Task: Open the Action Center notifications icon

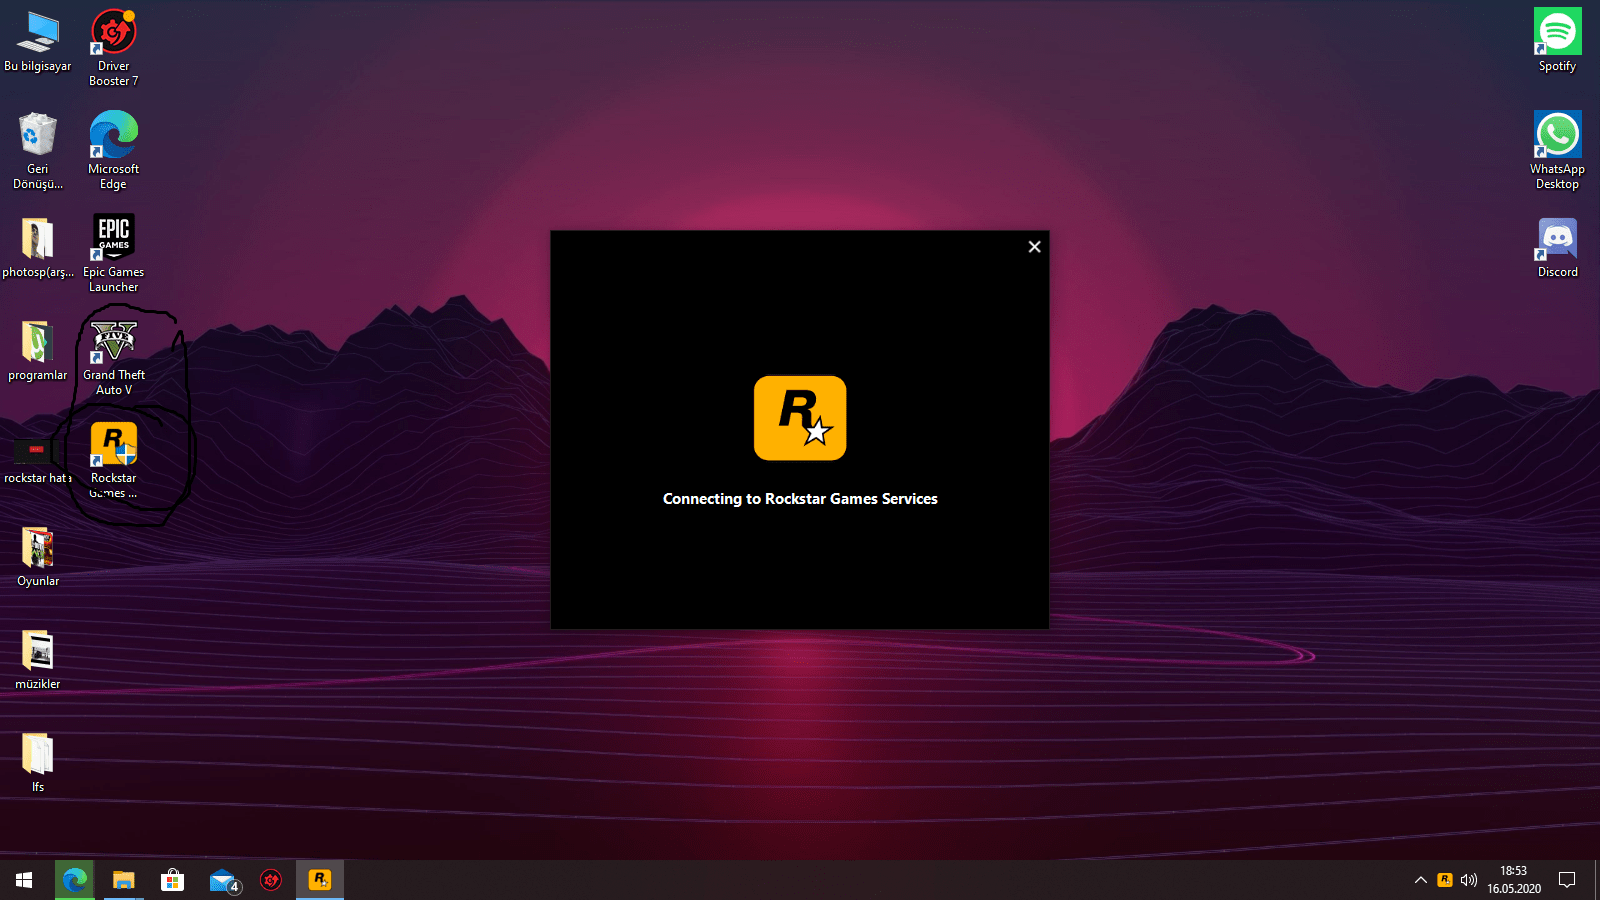Action: click(x=1567, y=880)
